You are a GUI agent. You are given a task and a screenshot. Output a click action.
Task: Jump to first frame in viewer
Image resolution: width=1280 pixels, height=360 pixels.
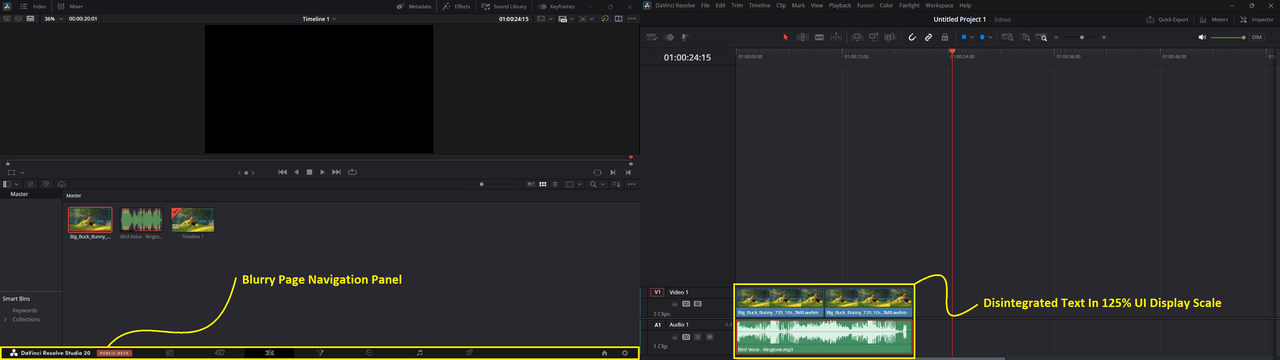(283, 172)
